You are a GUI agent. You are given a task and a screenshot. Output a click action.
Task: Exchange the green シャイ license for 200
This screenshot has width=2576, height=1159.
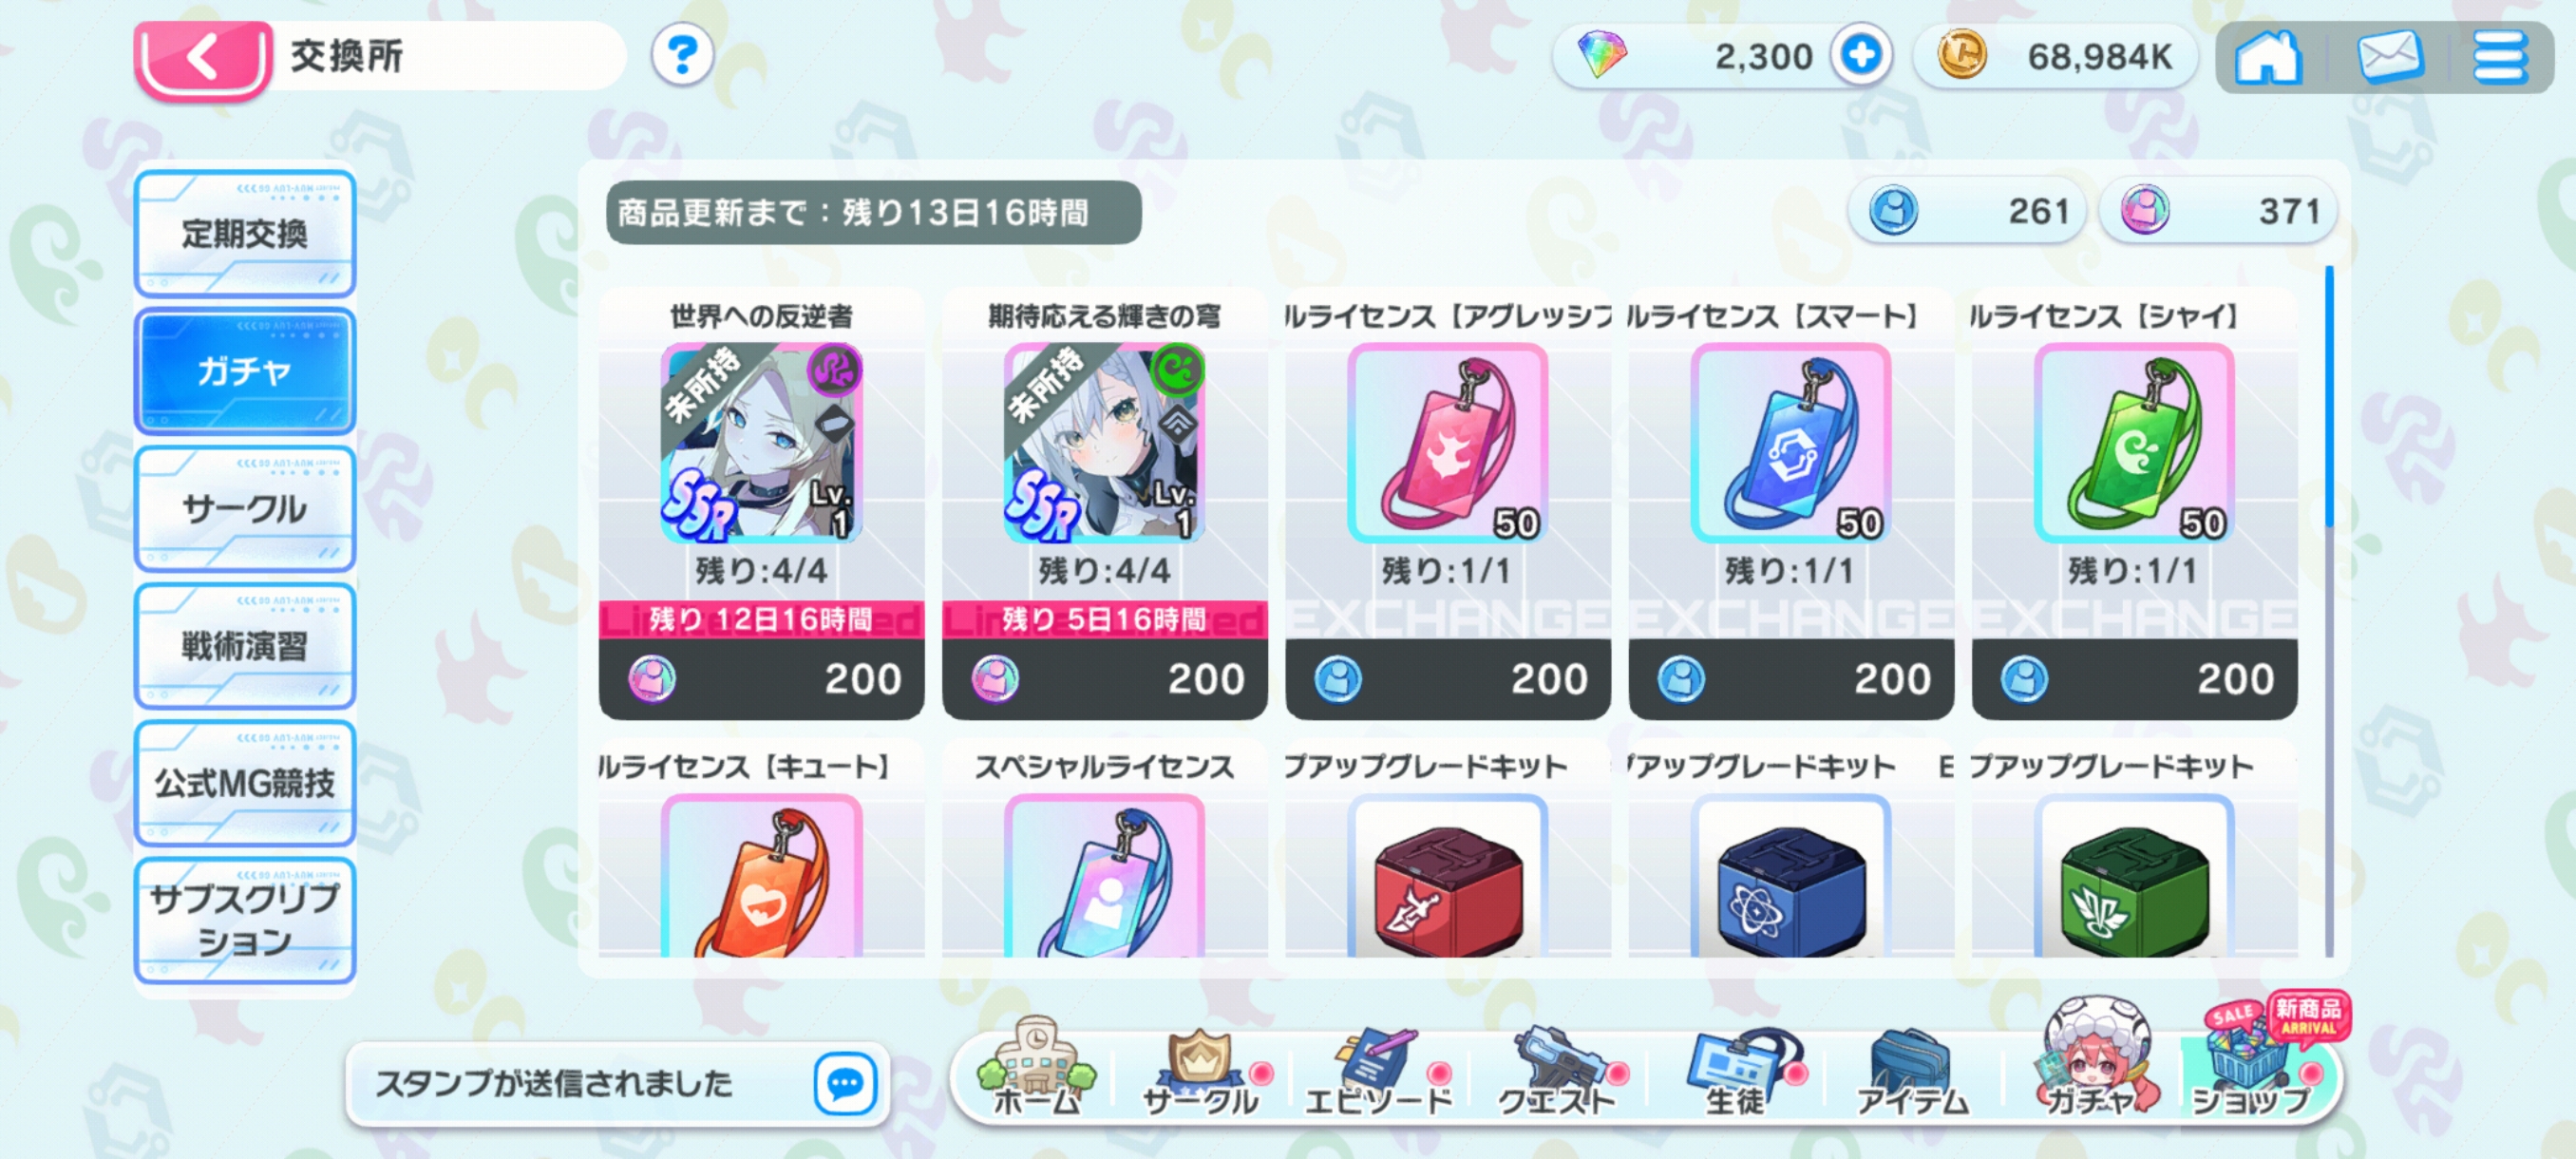click(x=2134, y=679)
